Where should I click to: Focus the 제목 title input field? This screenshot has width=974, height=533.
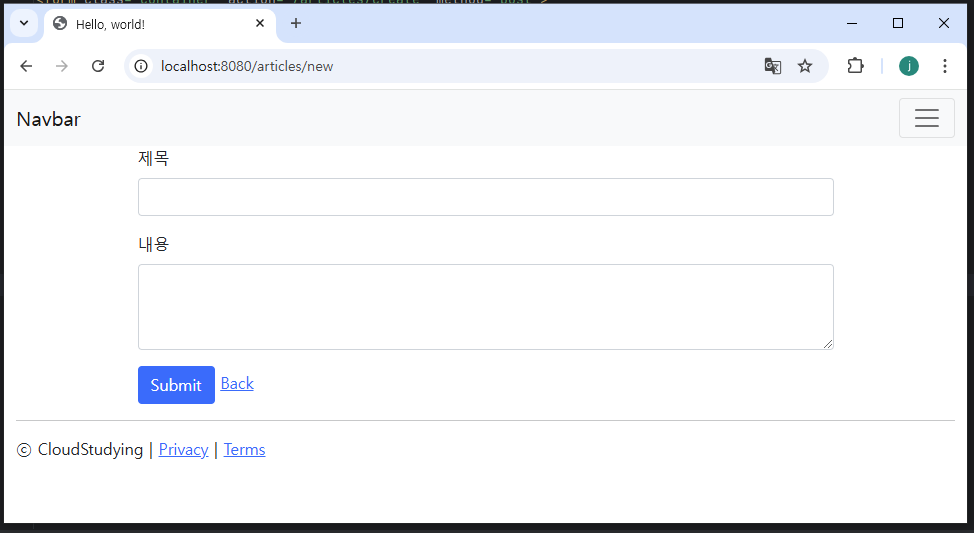pos(486,197)
